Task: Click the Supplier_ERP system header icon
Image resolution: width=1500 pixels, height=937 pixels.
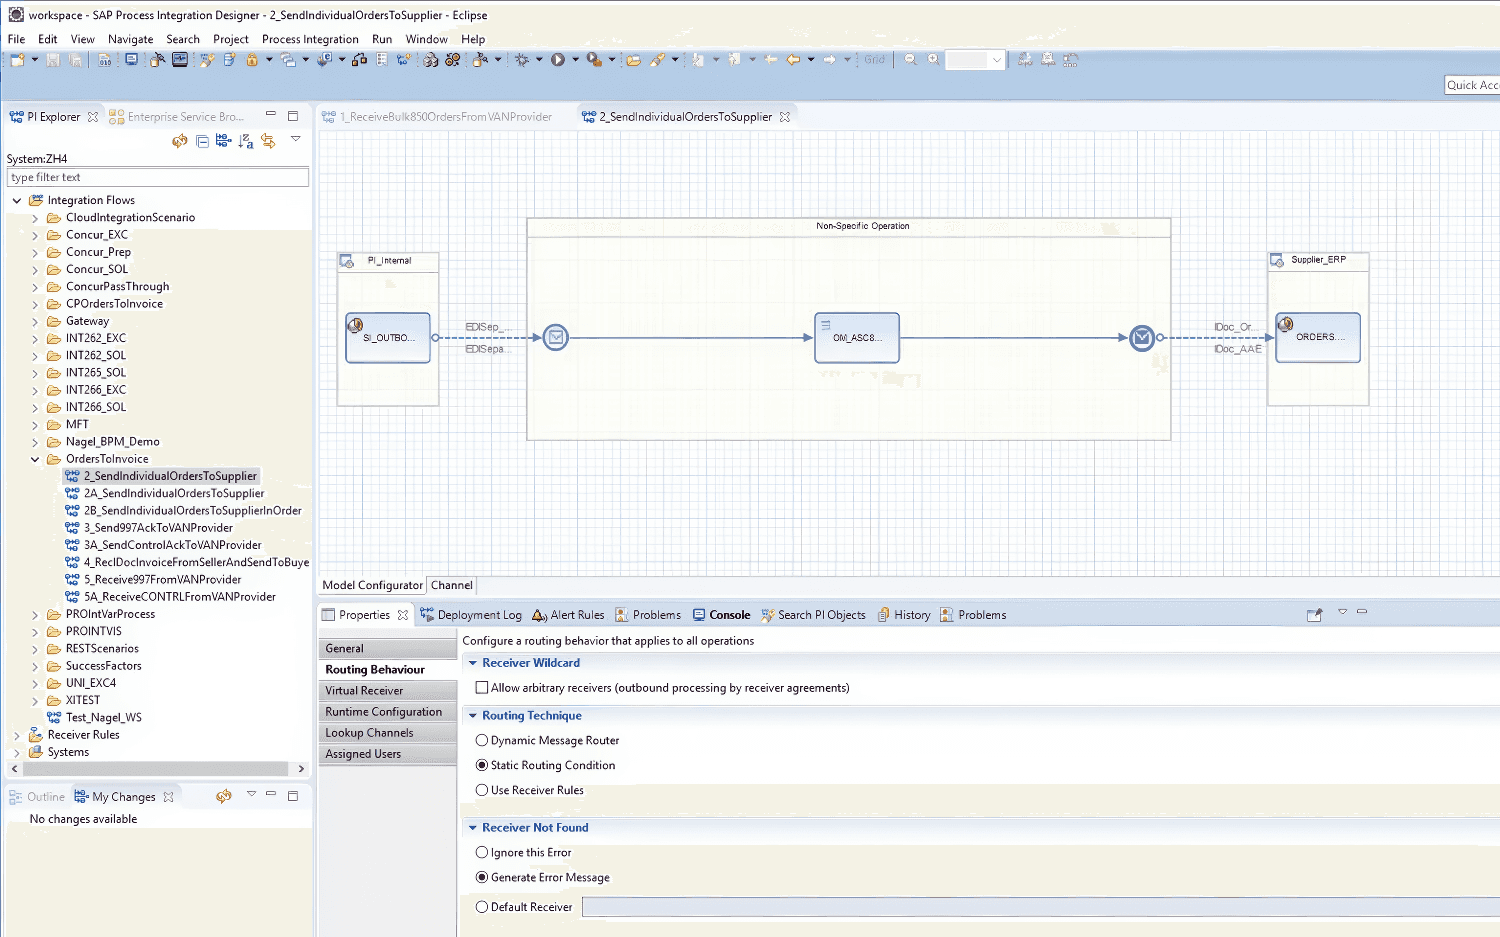Action: coord(1277,261)
